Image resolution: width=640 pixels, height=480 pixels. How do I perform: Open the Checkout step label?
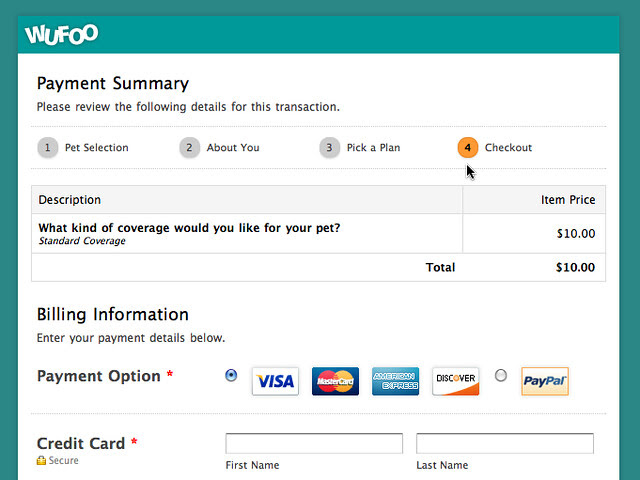coord(509,147)
